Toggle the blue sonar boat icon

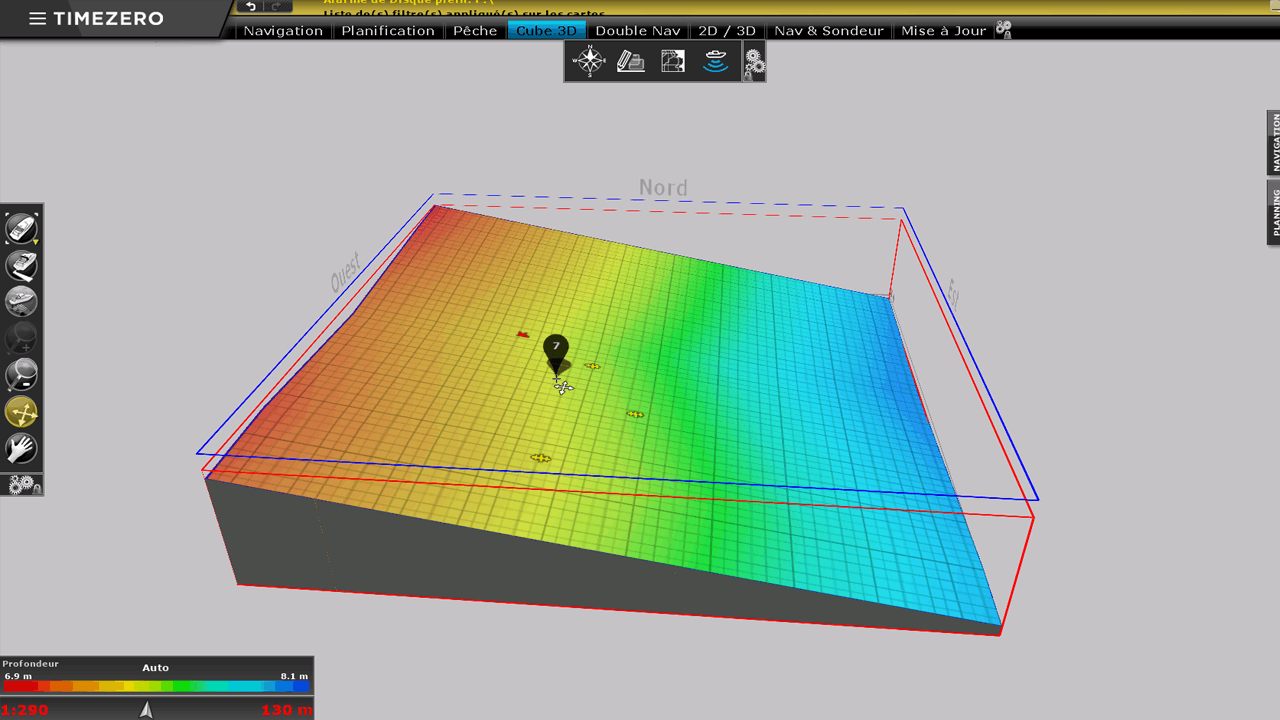point(715,62)
